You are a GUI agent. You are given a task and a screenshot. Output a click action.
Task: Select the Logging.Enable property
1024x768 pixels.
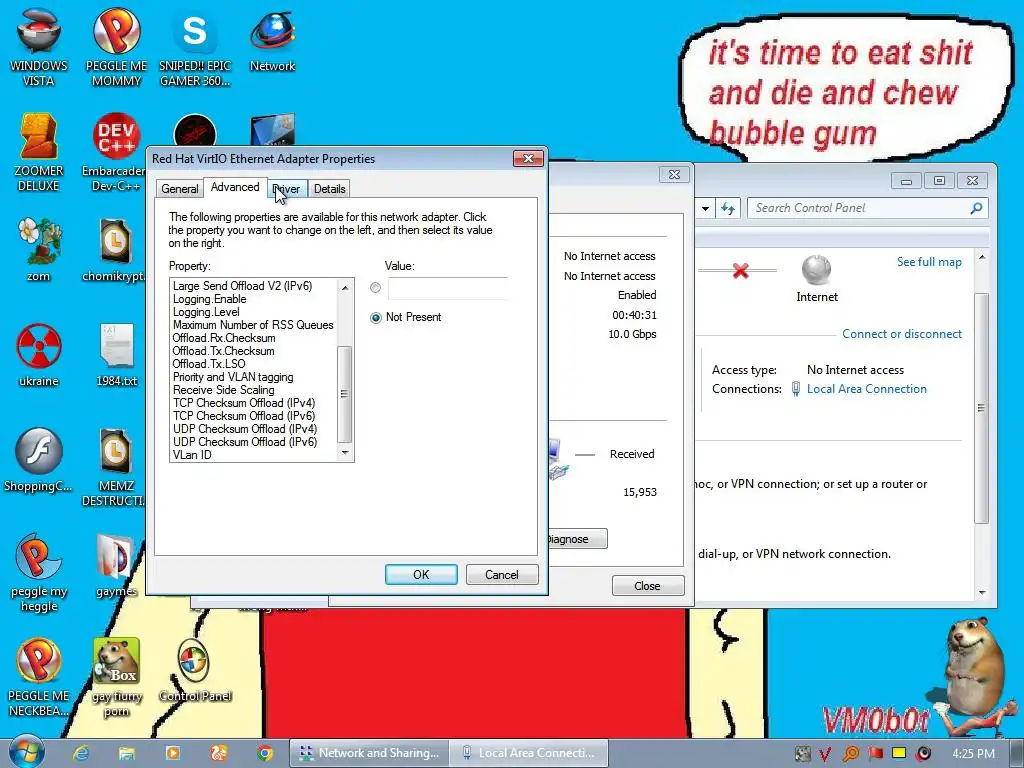point(210,299)
